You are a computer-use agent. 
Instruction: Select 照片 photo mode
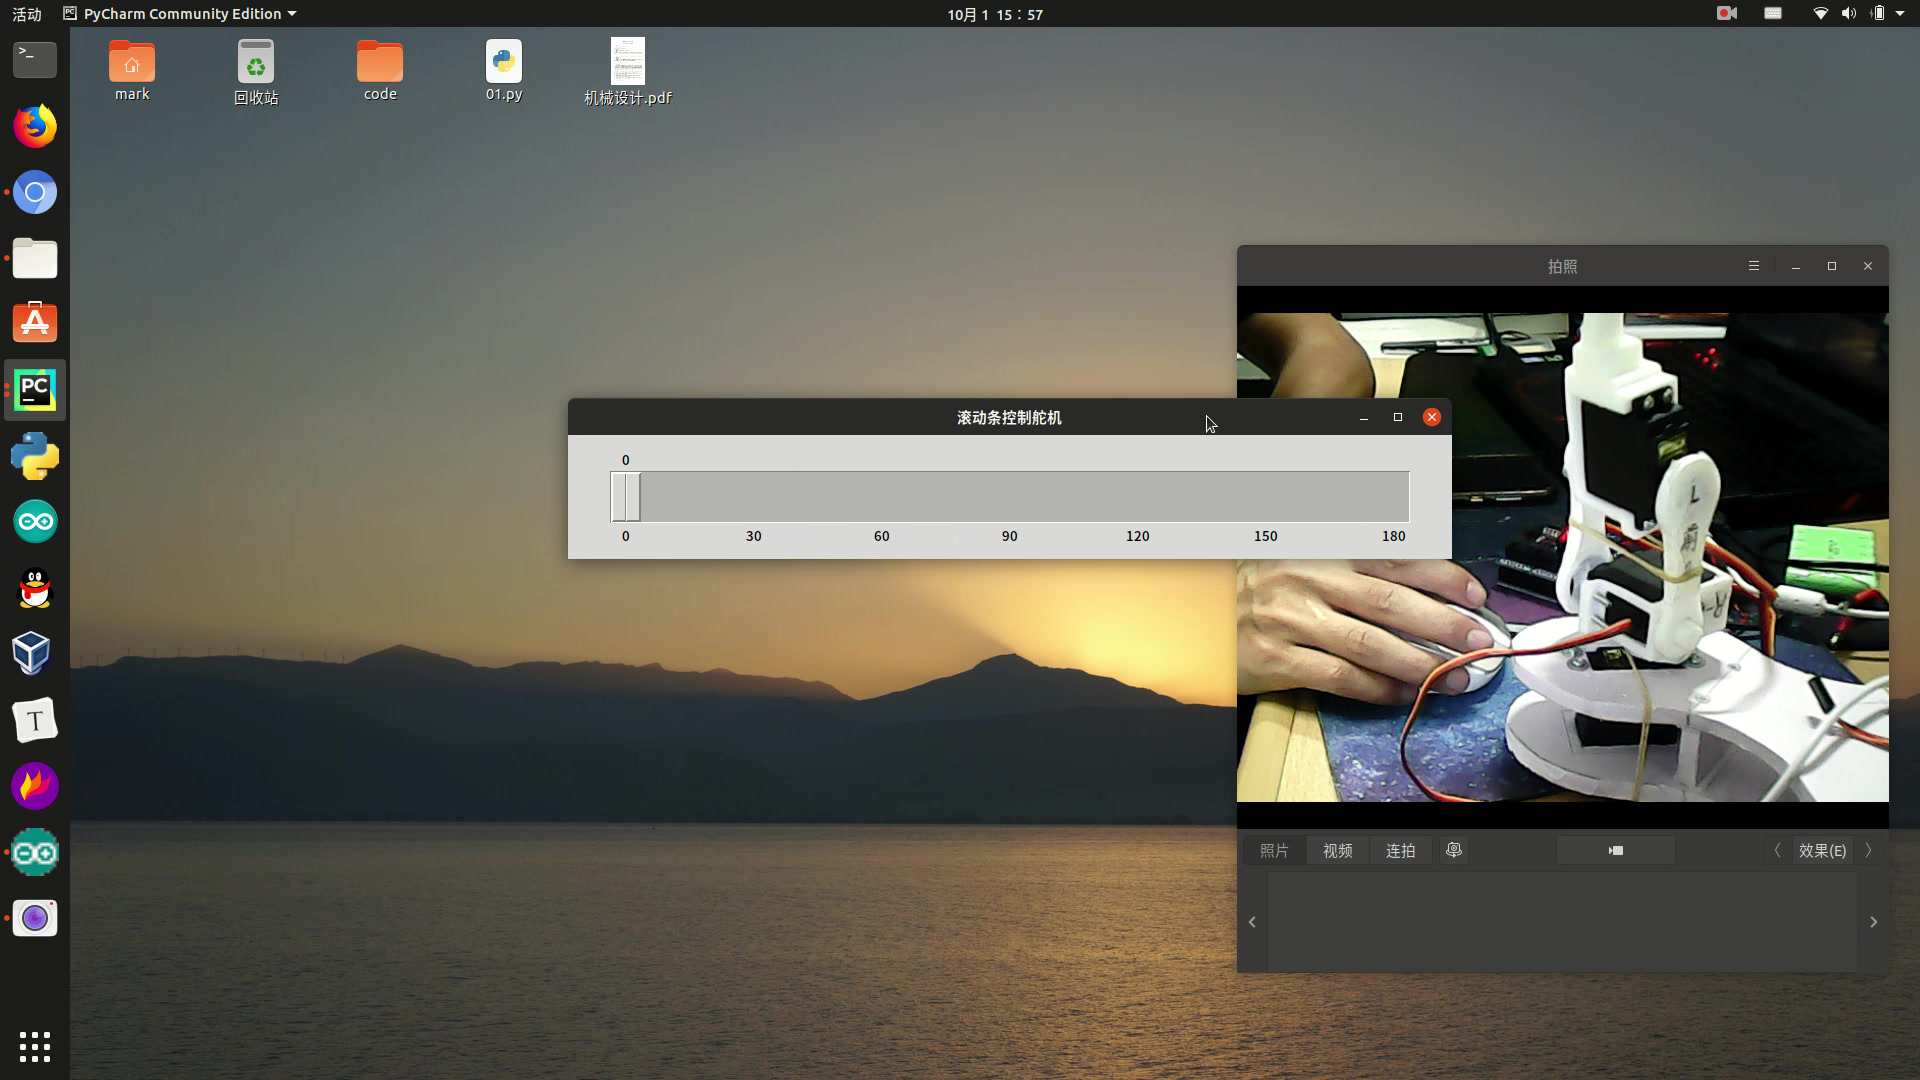pyautogui.click(x=1274, y=850)
